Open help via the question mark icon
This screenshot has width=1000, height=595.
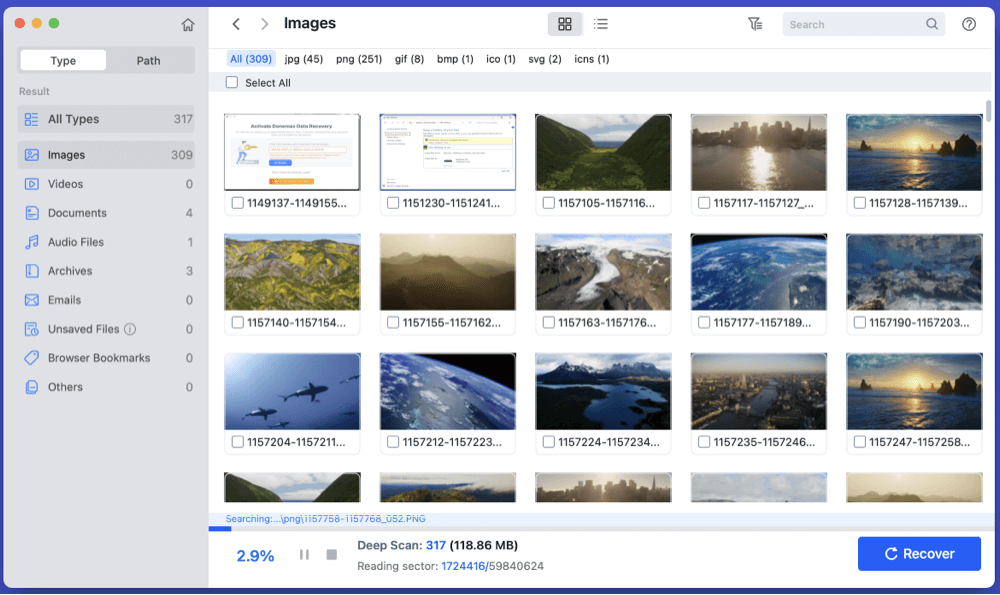pos(969,23)
